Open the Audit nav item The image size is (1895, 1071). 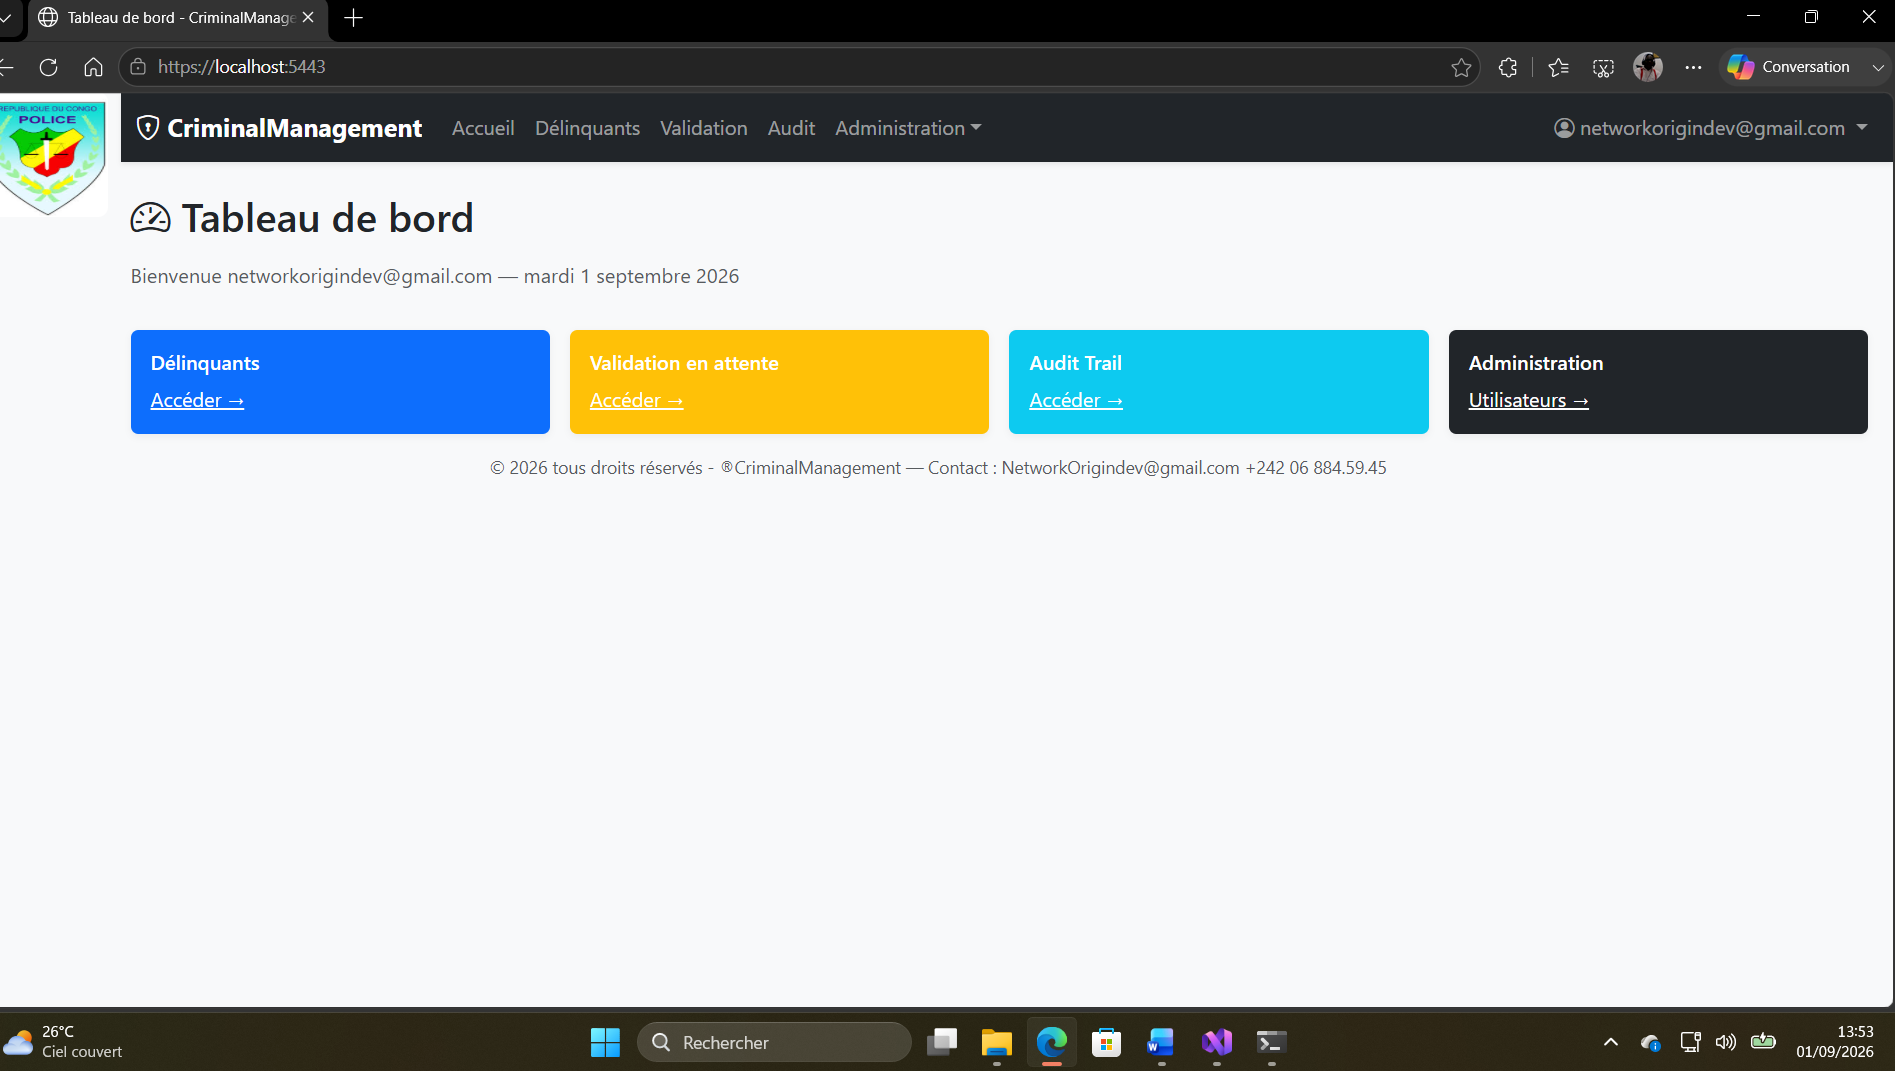[791, 128]
